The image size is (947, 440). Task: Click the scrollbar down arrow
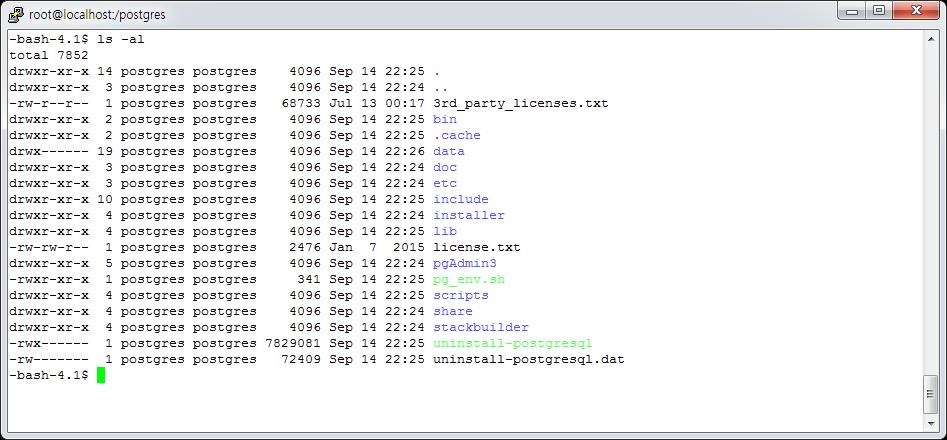click(x=930, y=421)
